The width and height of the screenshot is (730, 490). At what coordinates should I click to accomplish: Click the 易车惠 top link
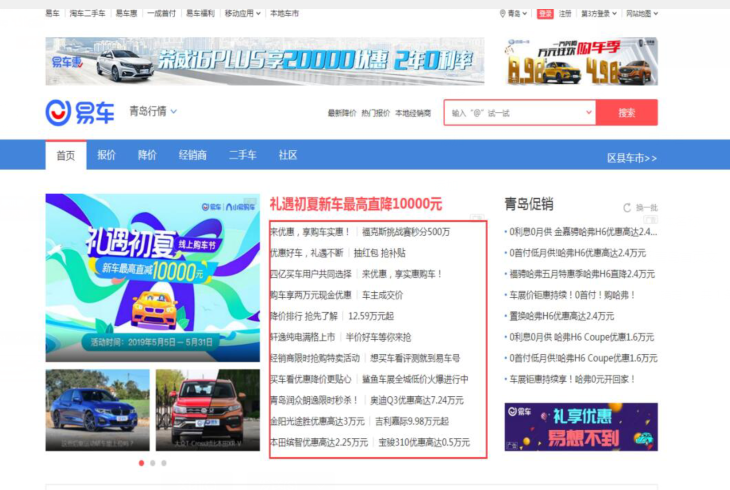pos(126,14)
